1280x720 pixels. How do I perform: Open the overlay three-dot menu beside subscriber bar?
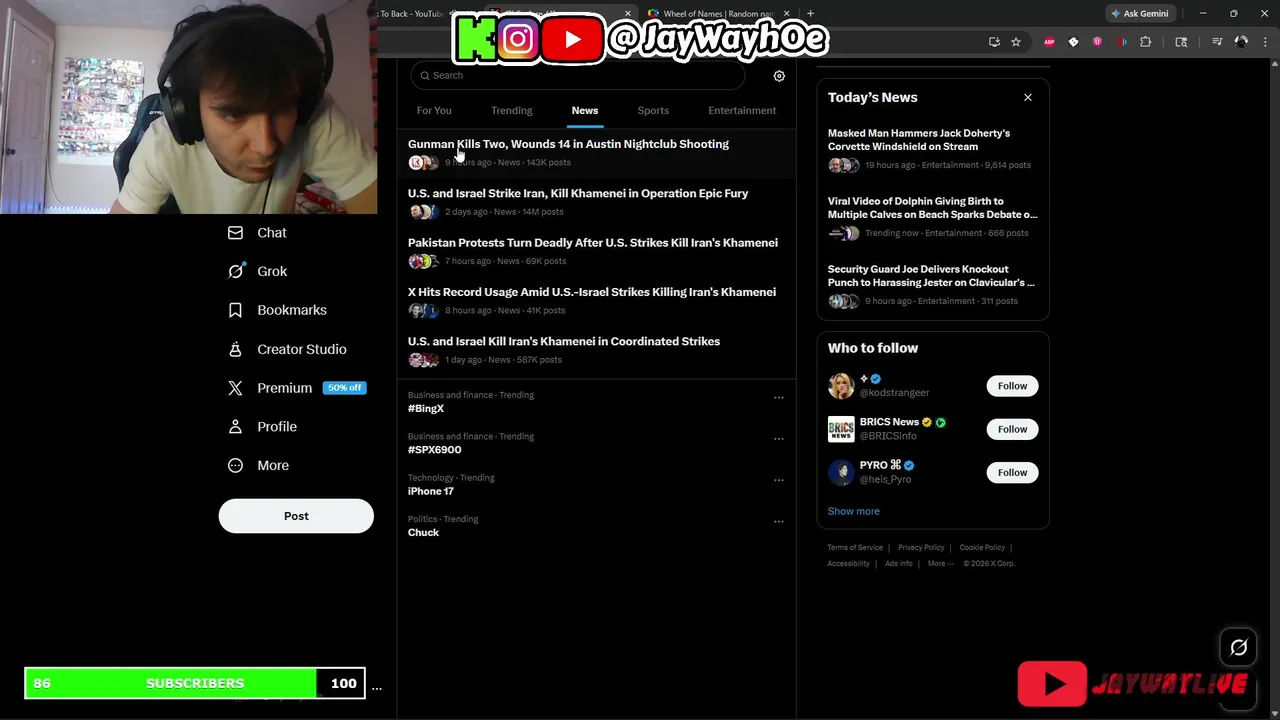tap(376, 687)
